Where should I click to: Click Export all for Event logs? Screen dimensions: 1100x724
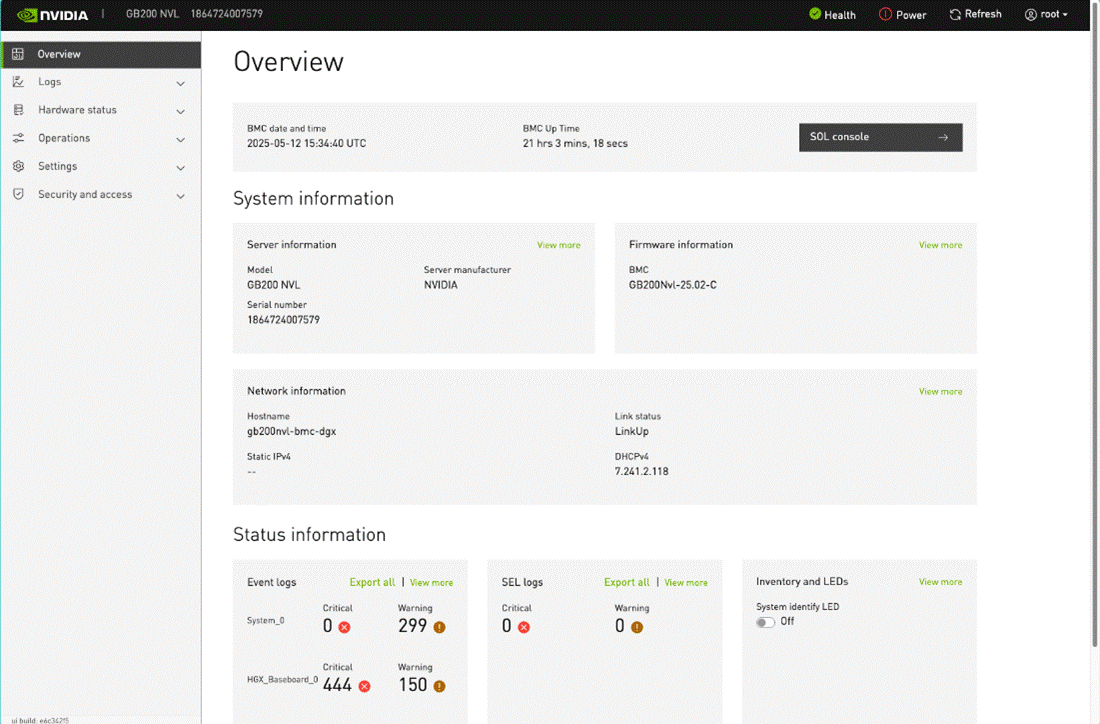(372, 582)
